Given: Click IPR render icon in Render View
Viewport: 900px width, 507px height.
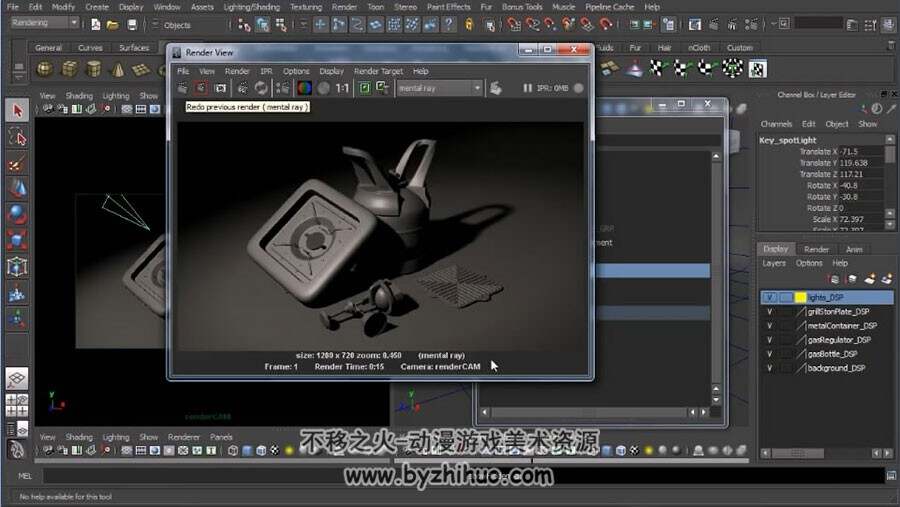Looking at the screenshot, I should point(243,88).
